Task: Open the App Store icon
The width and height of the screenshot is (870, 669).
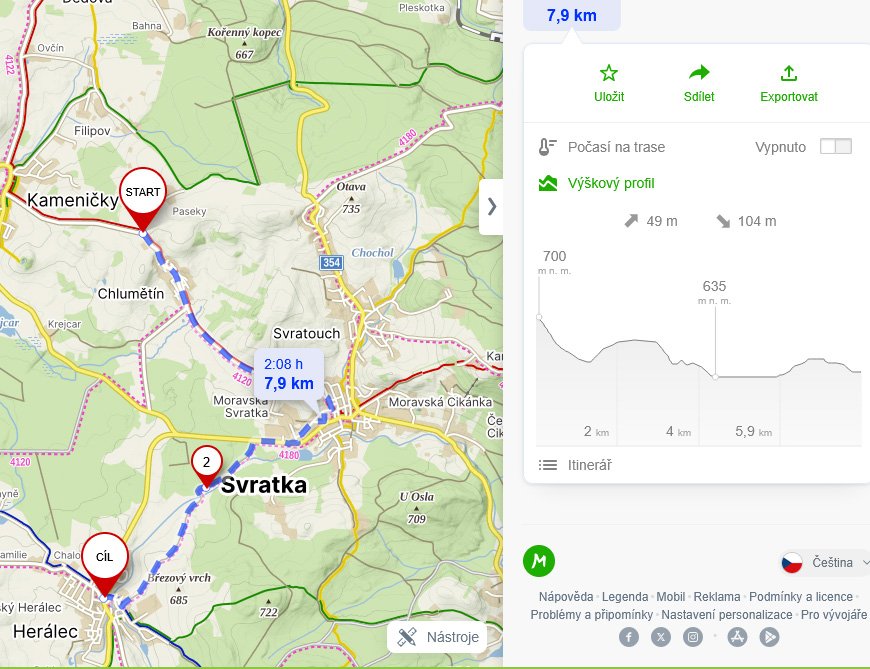Action: [738, 637]
